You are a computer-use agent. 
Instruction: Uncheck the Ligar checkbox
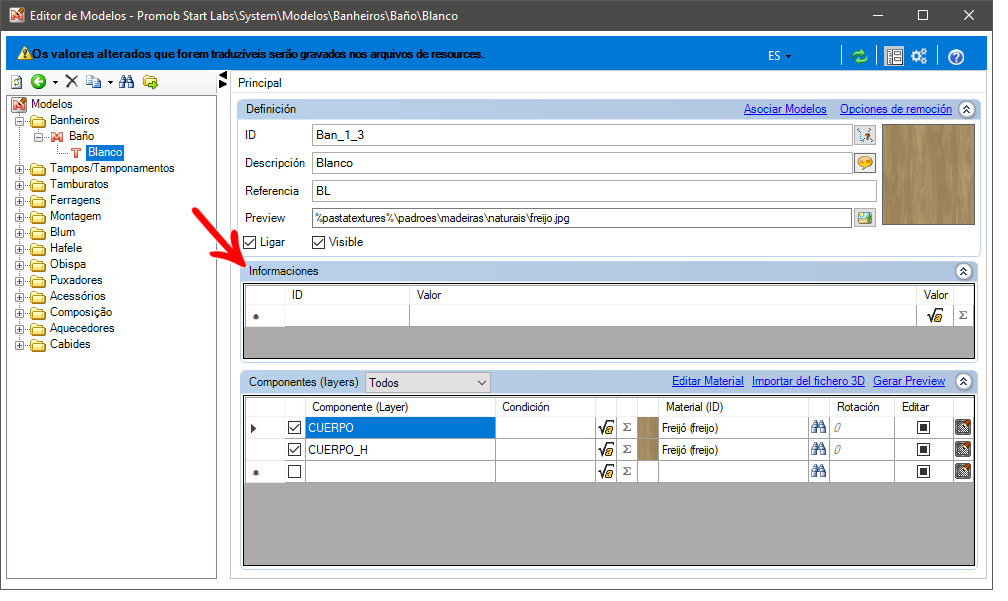point(250,242)
